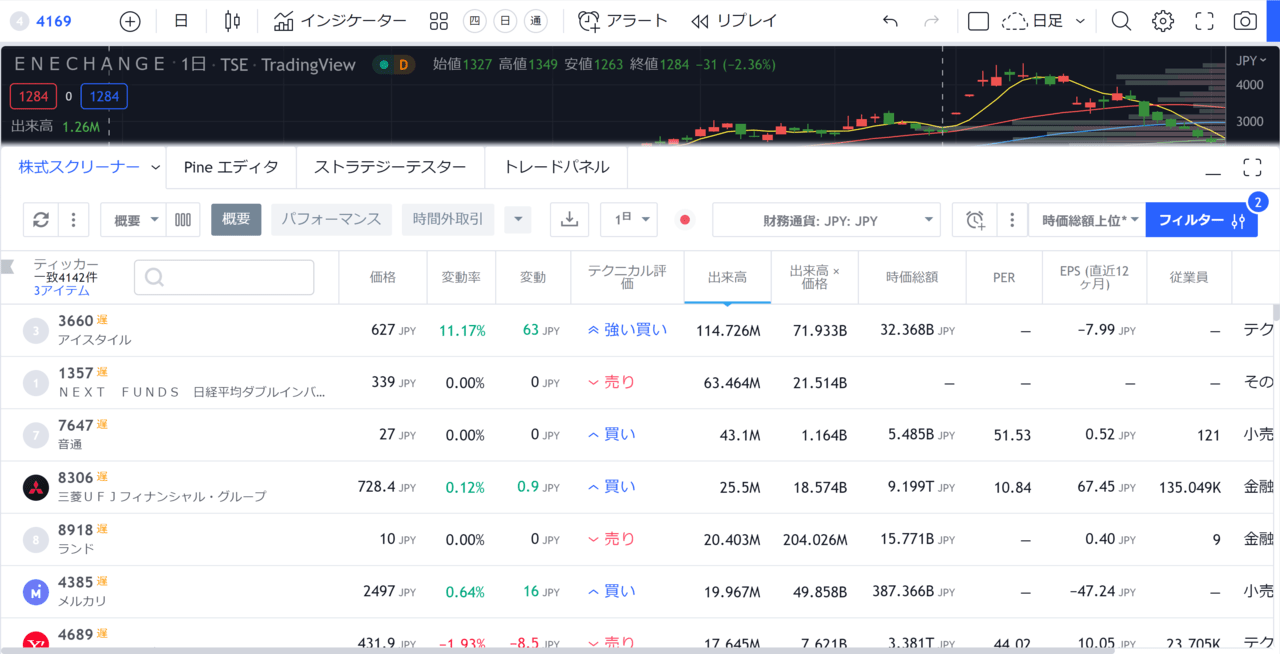Open the 1日 interval dropdown

(629, 220)
